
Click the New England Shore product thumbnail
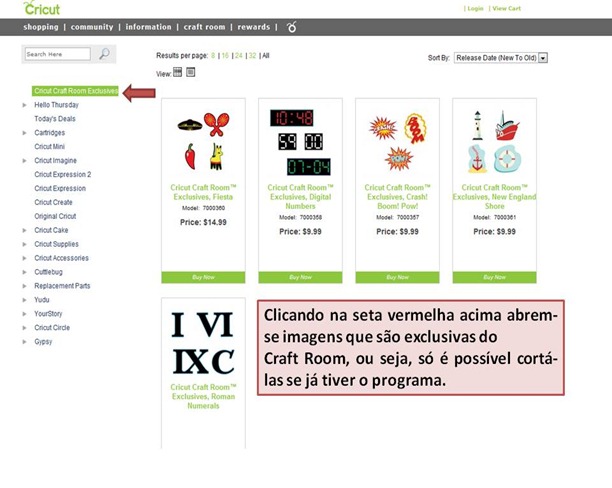(494, 141)
